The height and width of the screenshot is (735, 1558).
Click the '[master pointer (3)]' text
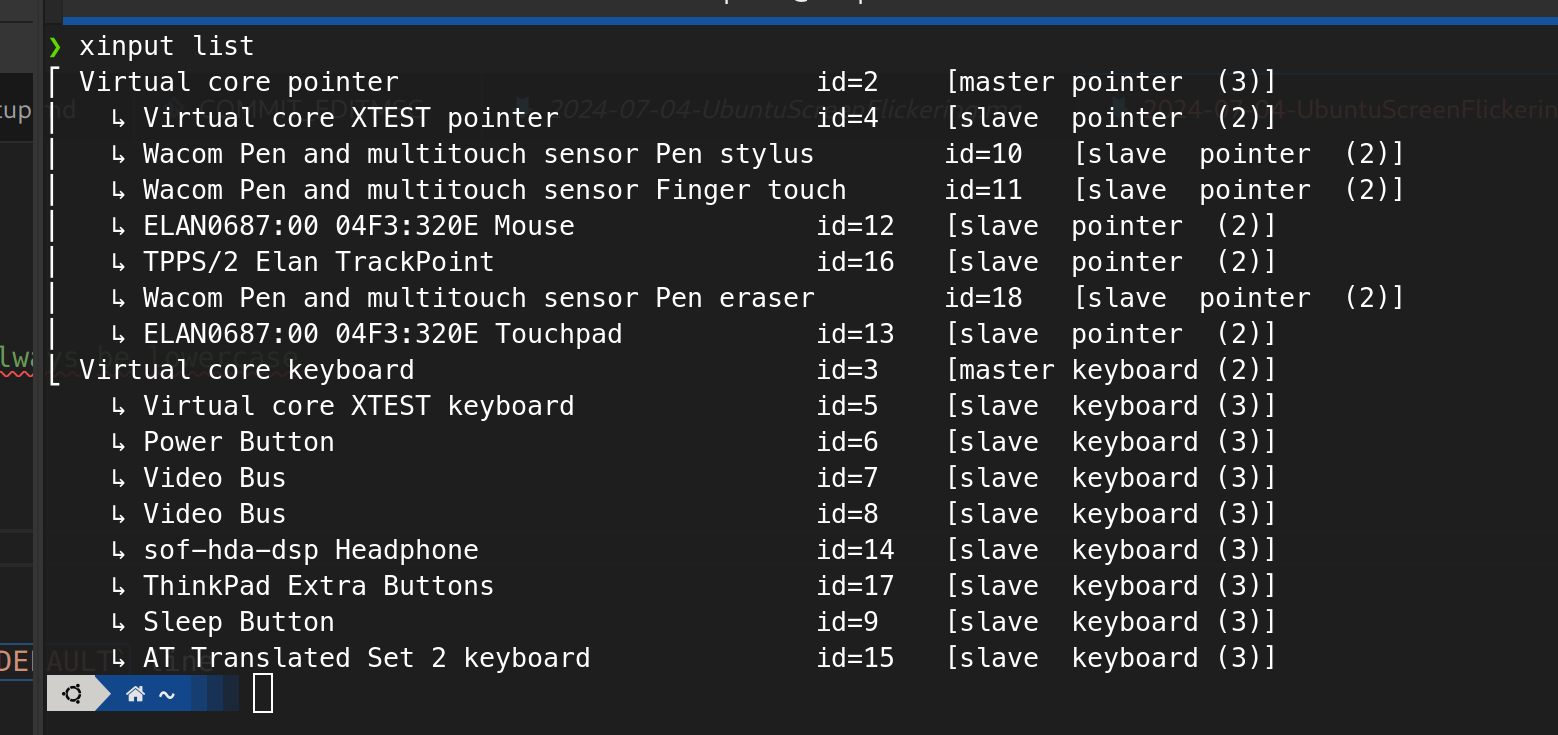1111,82
